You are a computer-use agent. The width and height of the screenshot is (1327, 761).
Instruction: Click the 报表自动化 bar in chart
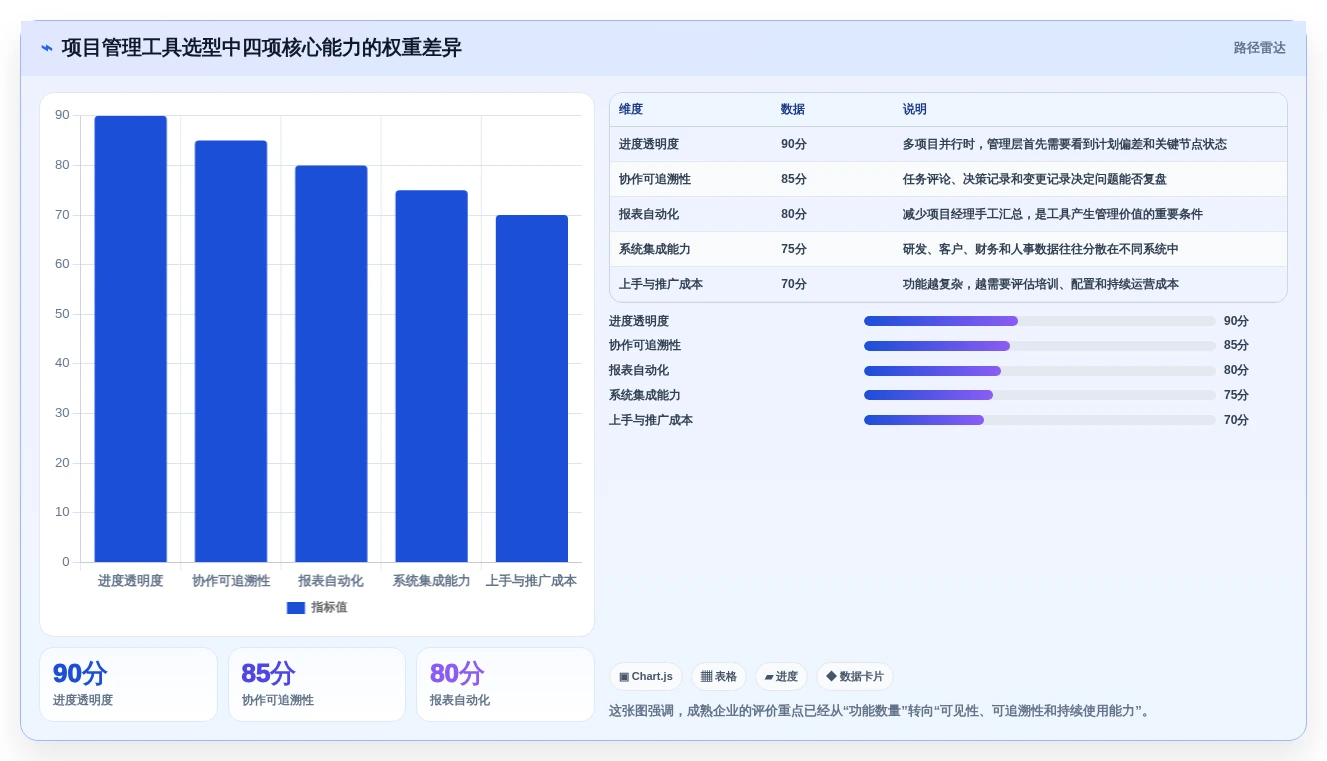[331, 364]
